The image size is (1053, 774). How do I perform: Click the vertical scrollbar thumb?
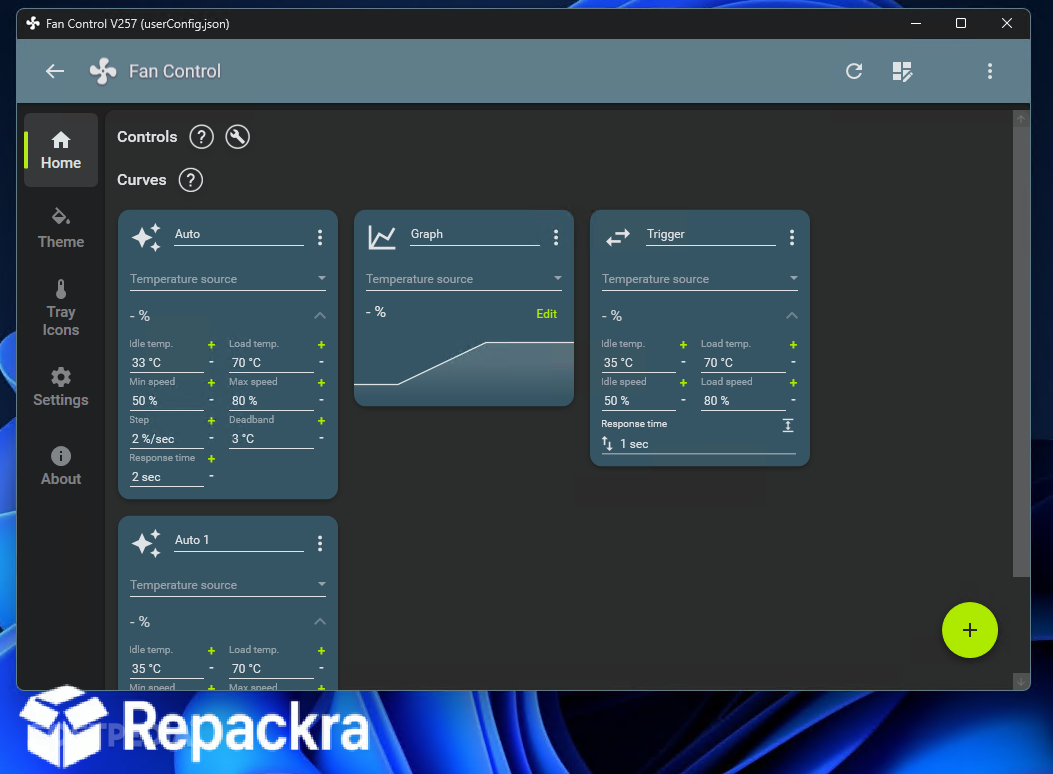tap(1021, 350)
